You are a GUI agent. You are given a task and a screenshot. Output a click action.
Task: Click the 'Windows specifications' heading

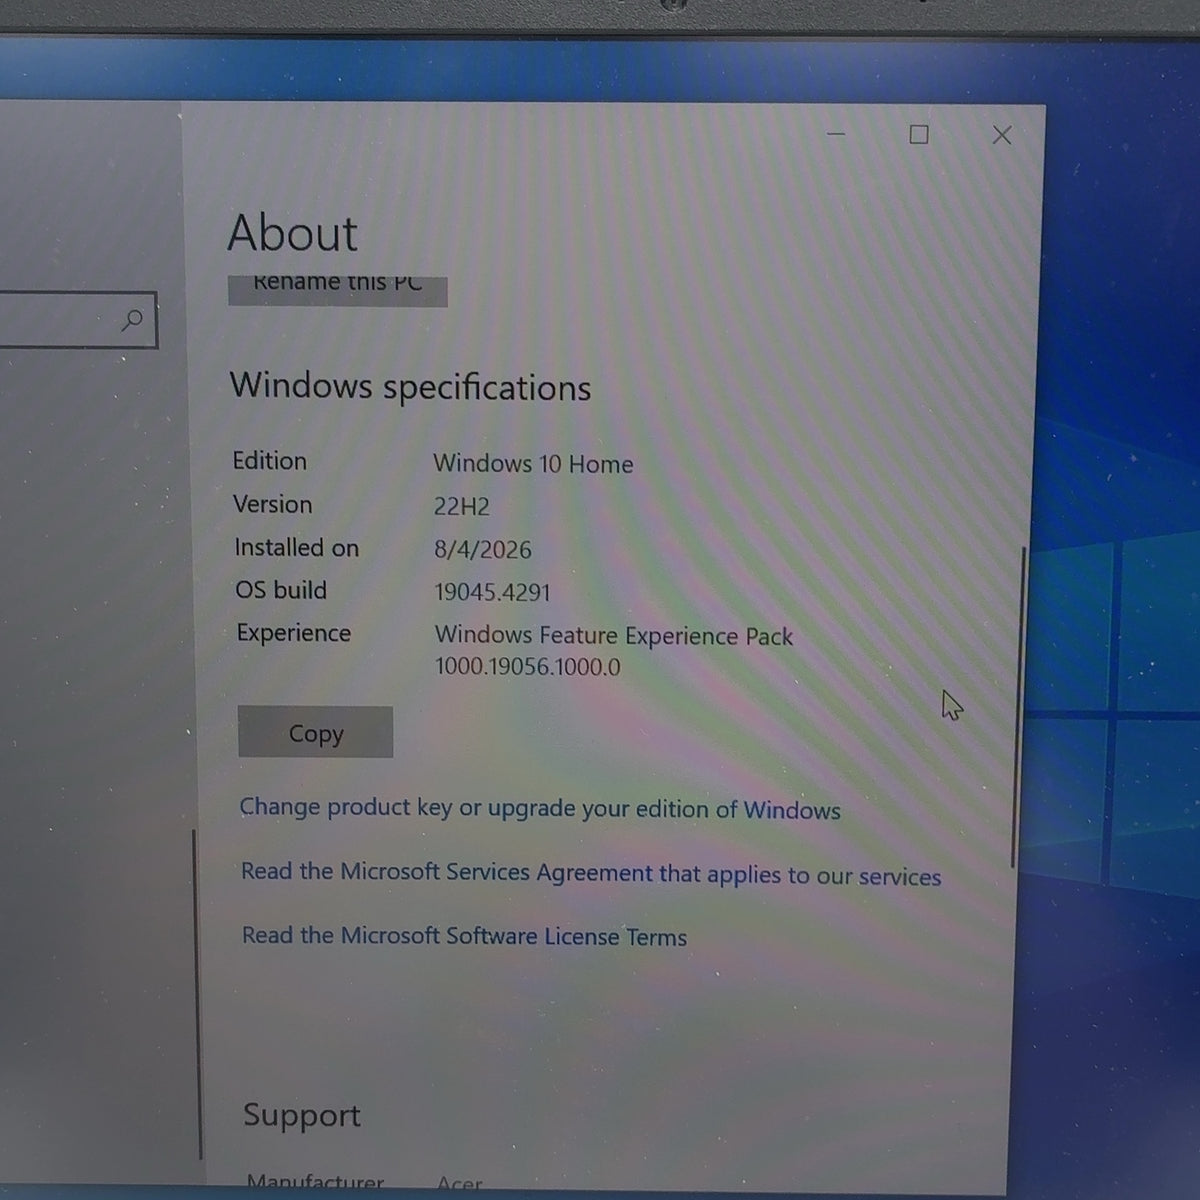(x=410, y=387)
